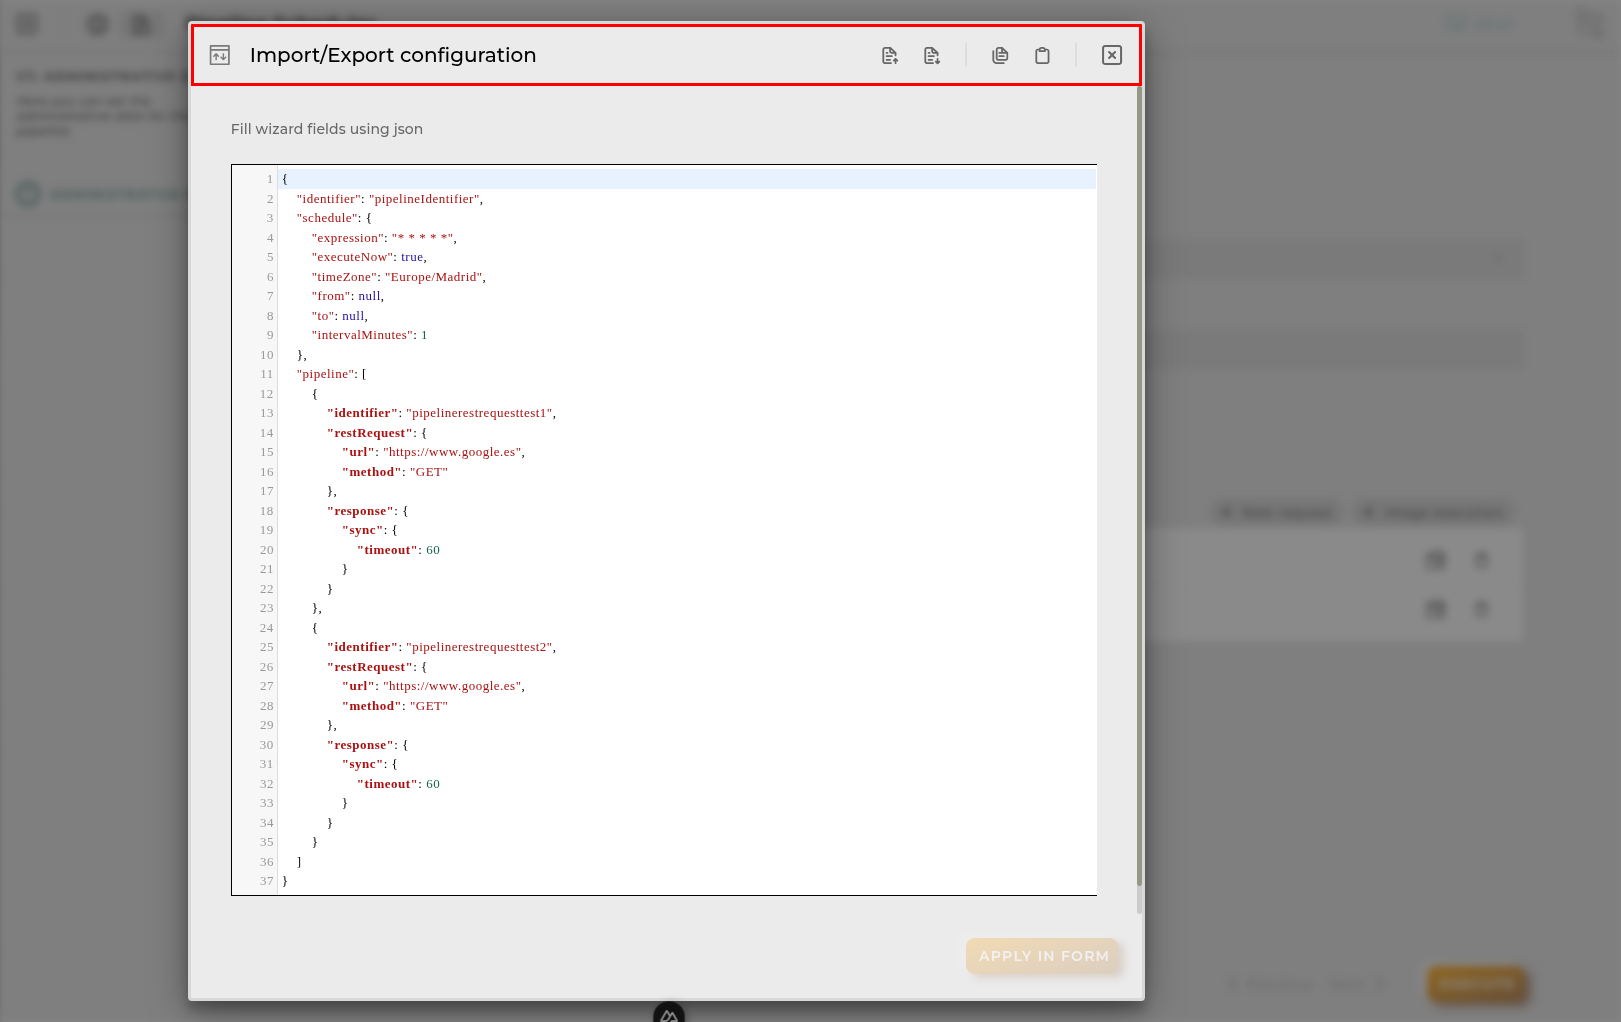Click the "sync" key on line 31

(x=363, y=764)
